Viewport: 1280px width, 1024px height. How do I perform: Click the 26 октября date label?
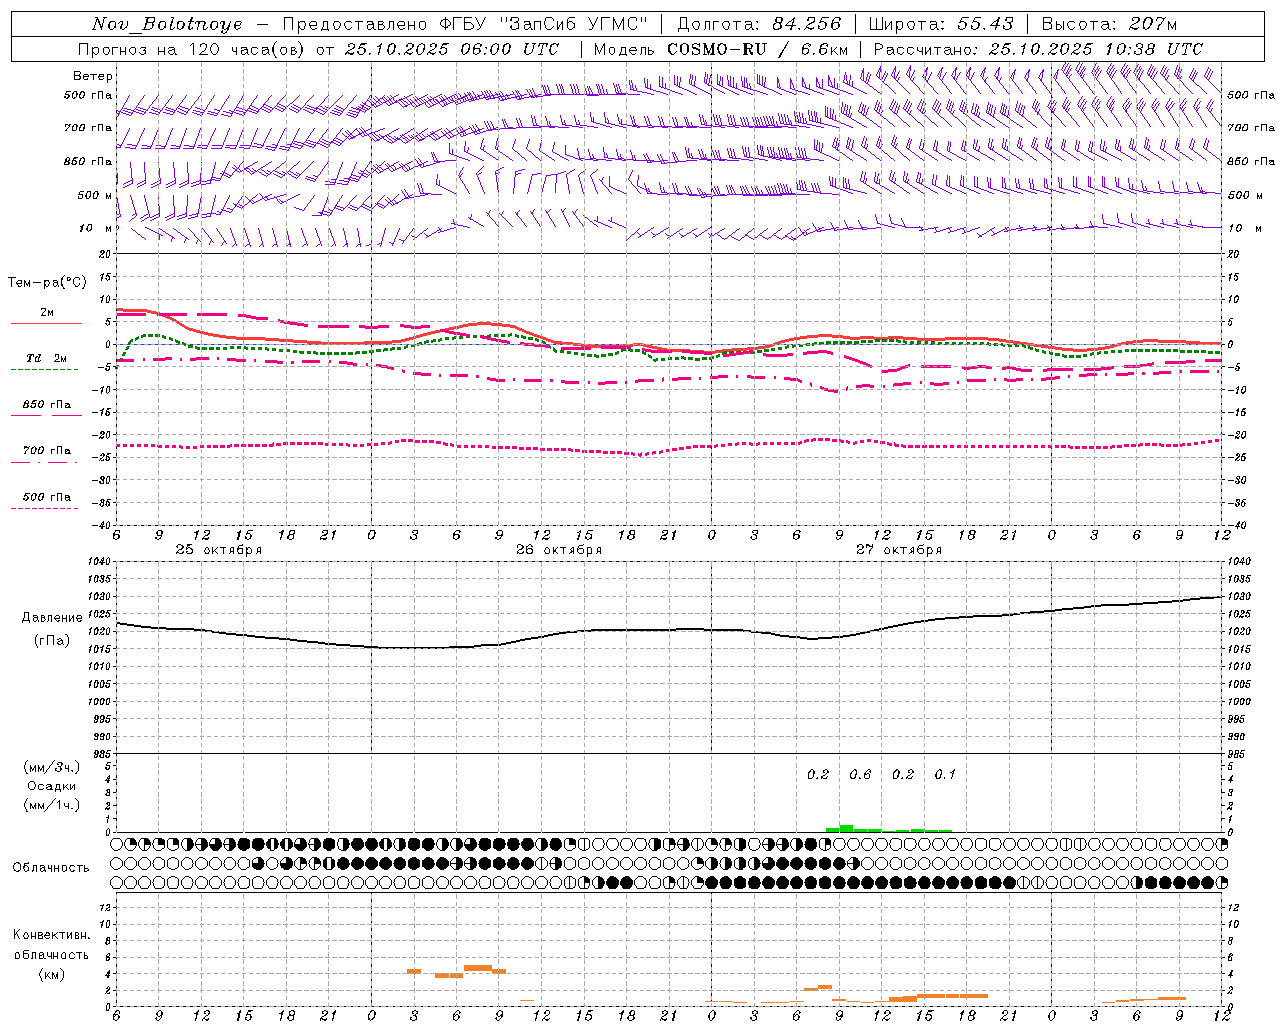pos(559,550)
